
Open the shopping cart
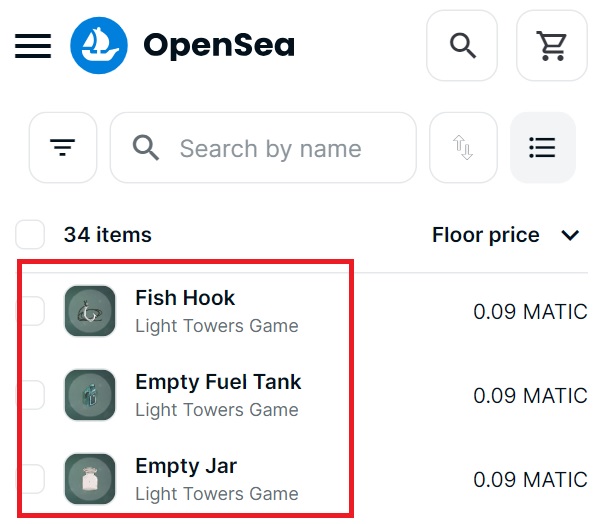click(551, 45)
